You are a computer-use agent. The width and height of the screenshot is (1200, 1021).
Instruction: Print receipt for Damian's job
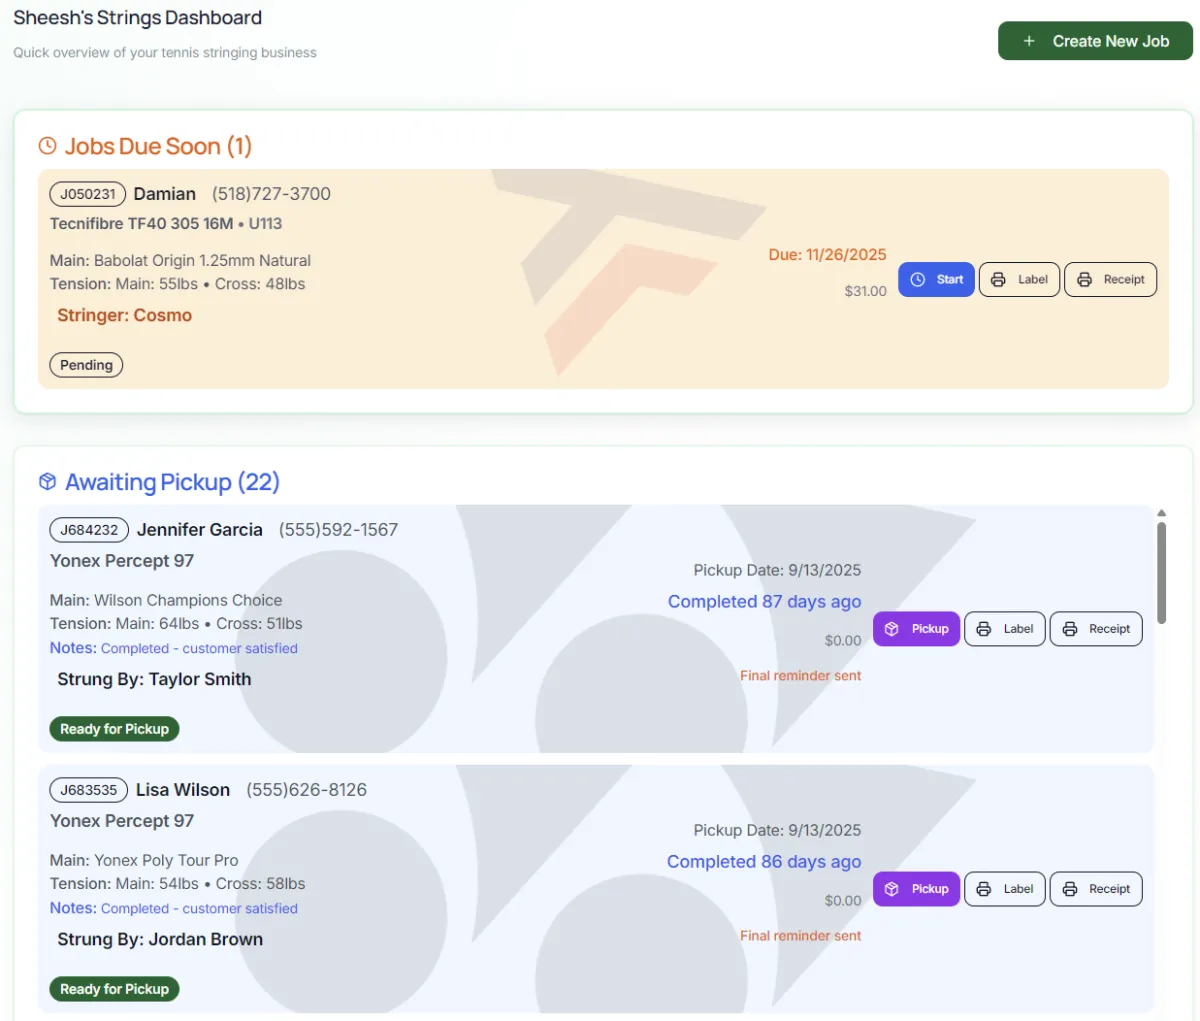[x=1110, y=280]
